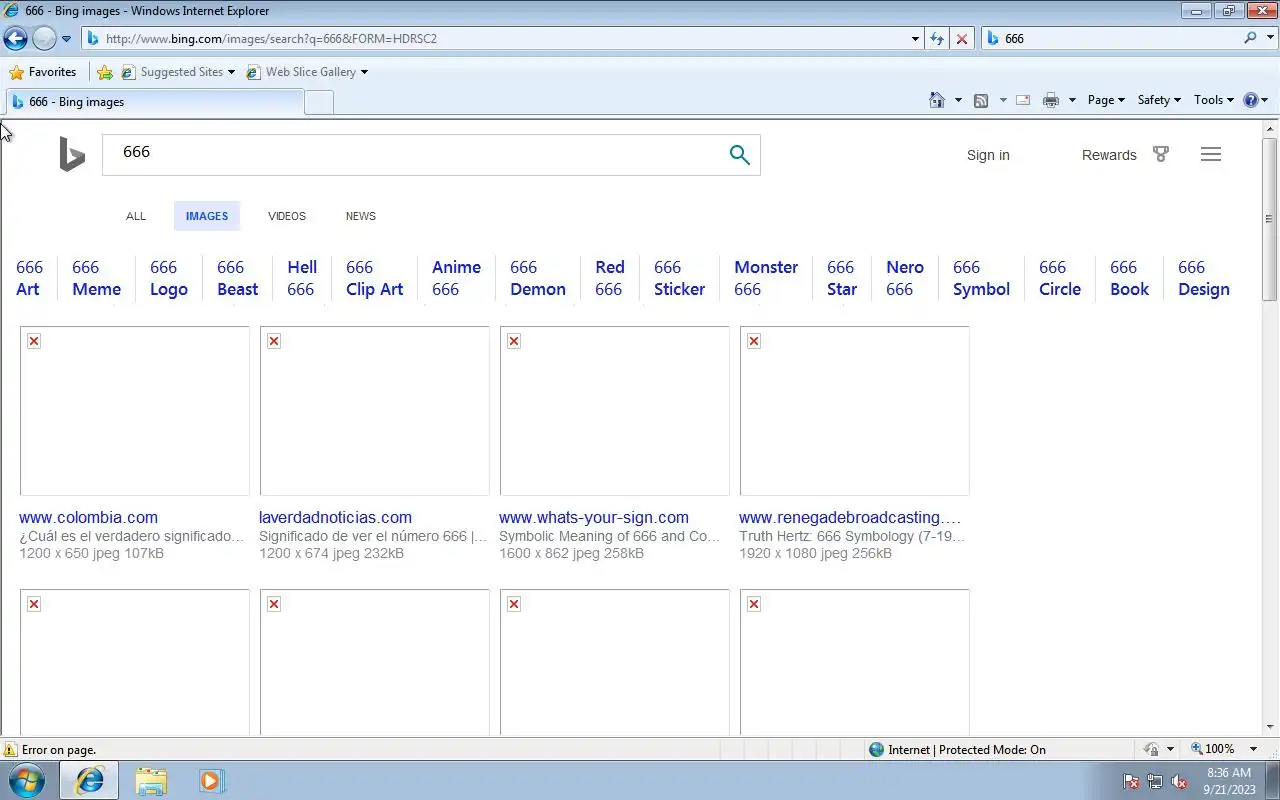Image resolution: width=1280 pixels, height=800 pixels.
Task: Click the www.whats-your-sign.com link
Action: pos(594,517)
